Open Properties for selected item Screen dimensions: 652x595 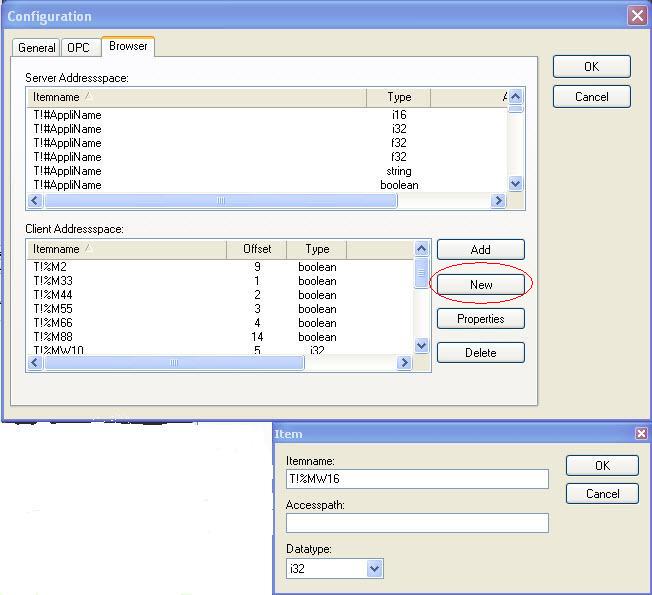[x=481, y=319]
